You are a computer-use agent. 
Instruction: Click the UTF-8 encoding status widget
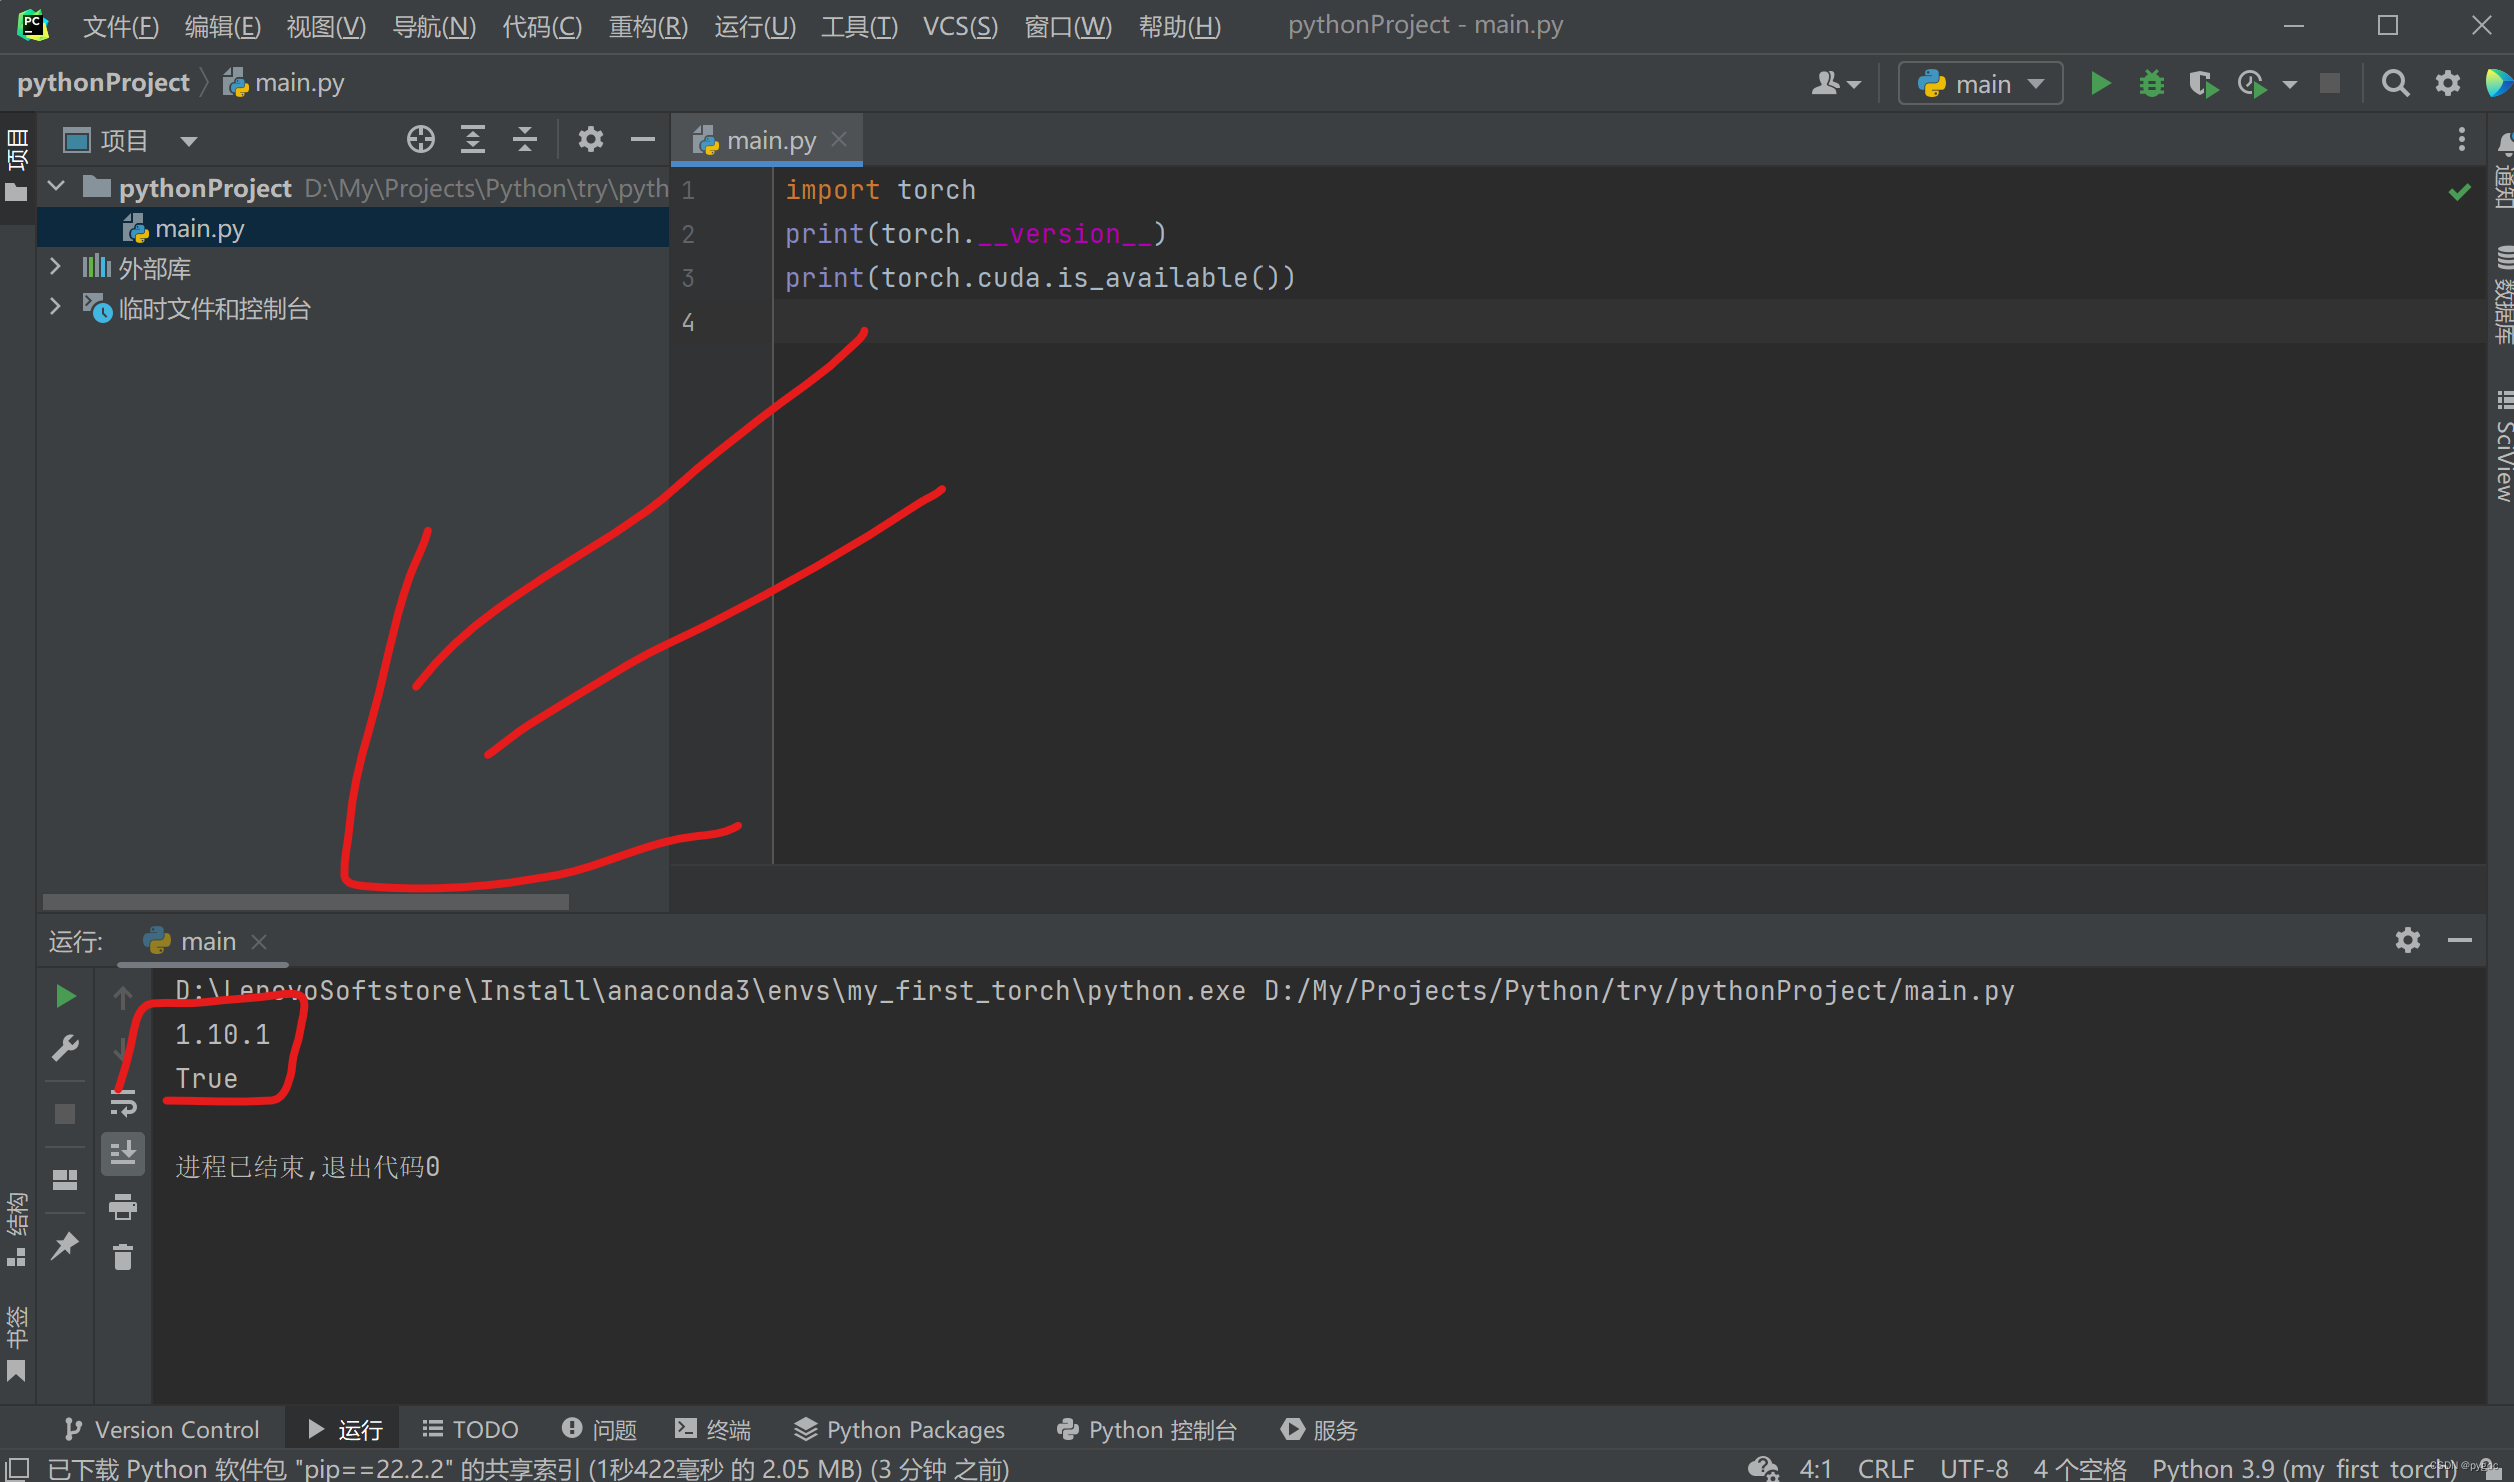tap(1973, 1468)
